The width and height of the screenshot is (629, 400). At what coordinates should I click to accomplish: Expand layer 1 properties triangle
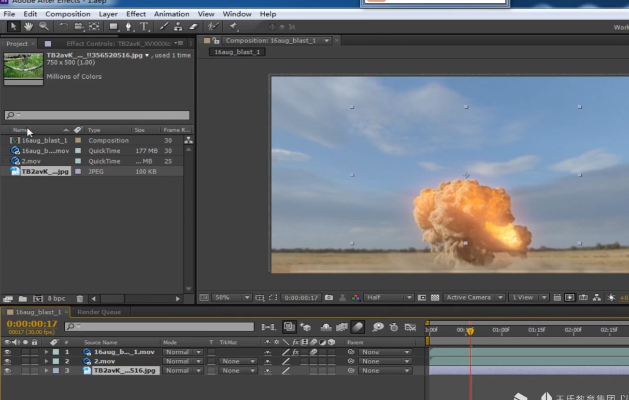(46, 352)
